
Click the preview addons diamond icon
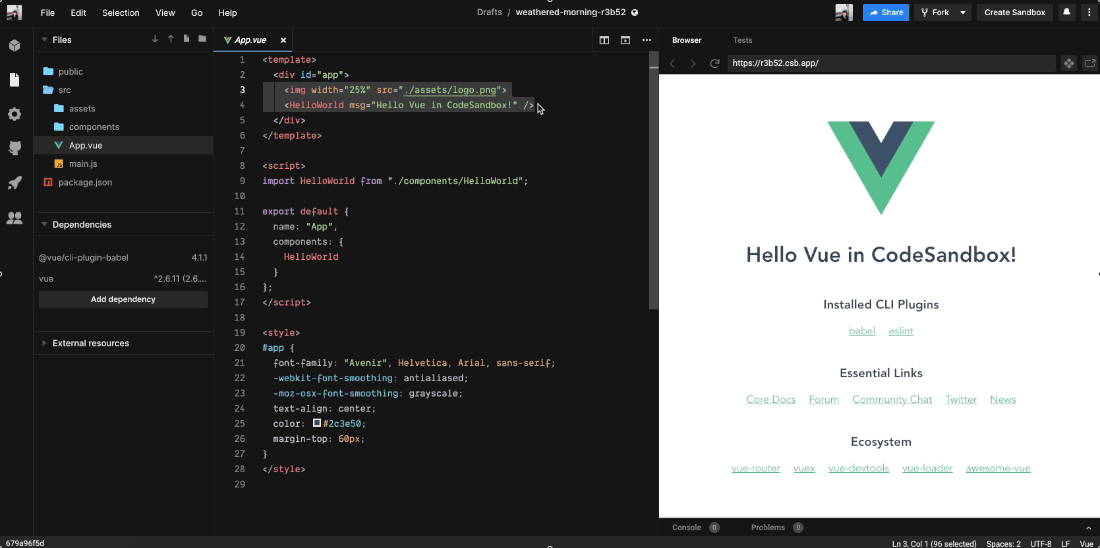point(1068,63)
